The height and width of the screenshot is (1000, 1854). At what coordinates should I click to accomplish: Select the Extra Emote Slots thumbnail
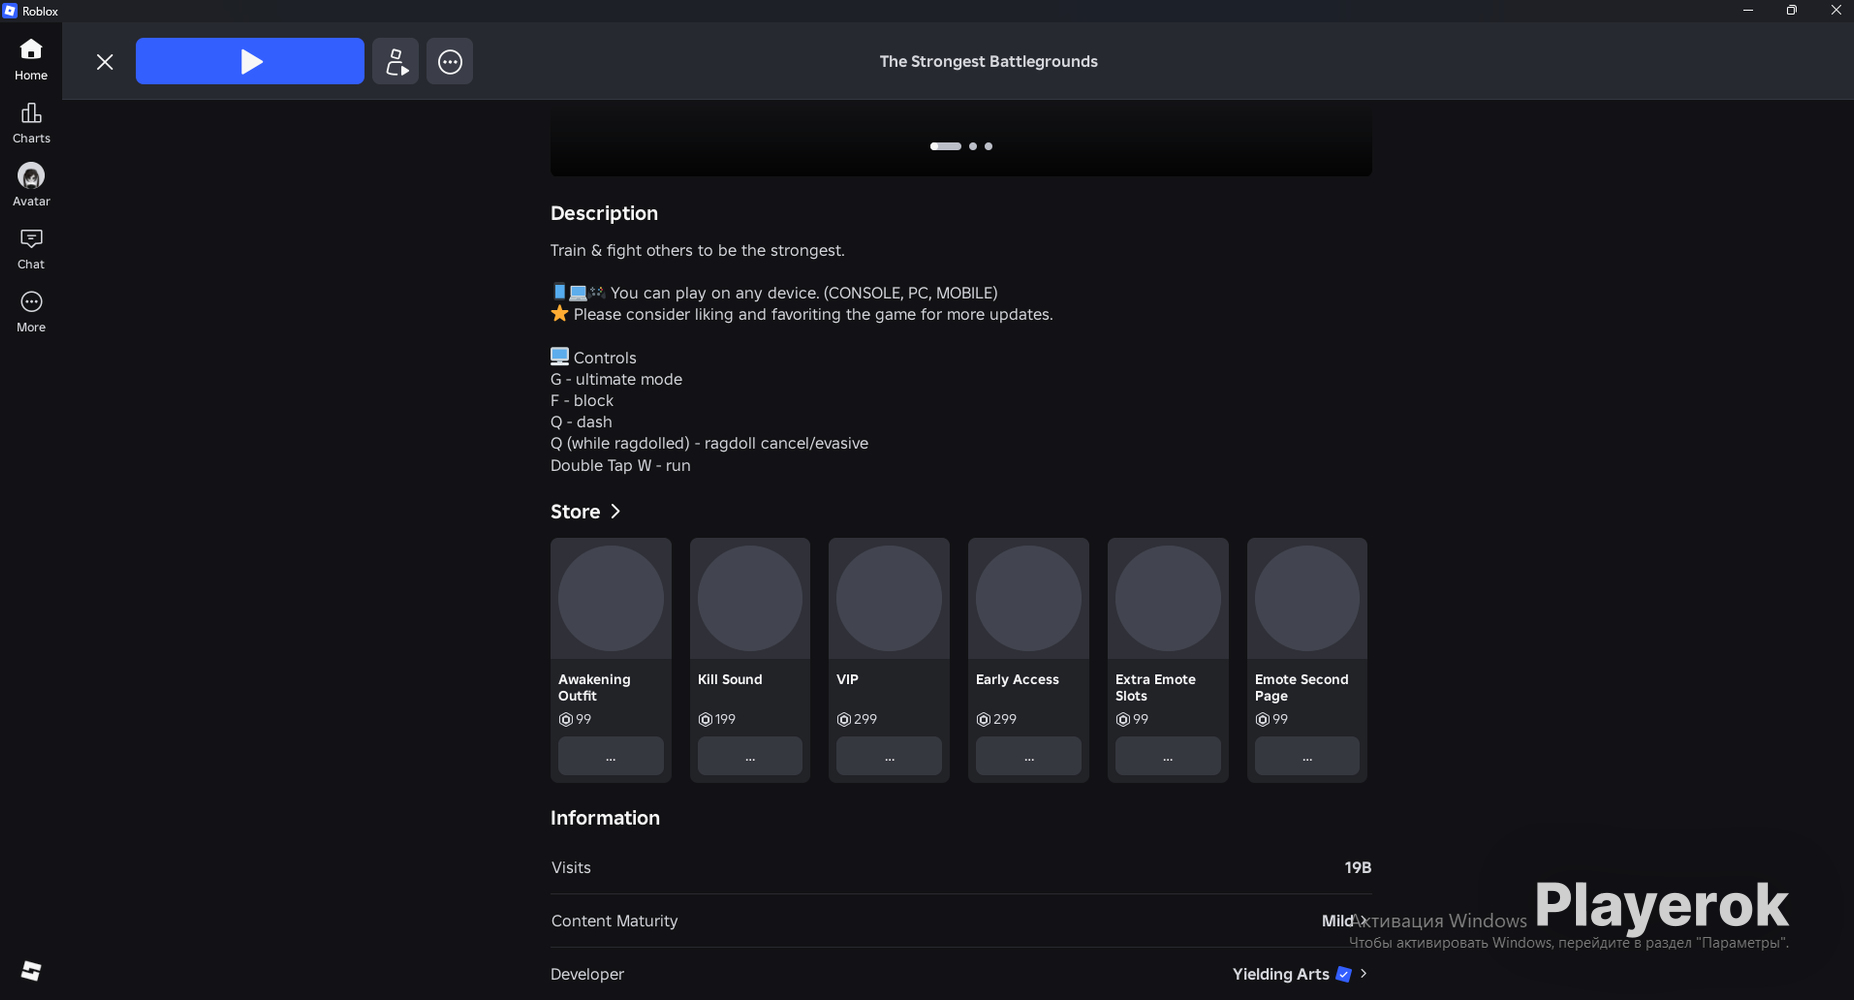(x=1168, y=598)
